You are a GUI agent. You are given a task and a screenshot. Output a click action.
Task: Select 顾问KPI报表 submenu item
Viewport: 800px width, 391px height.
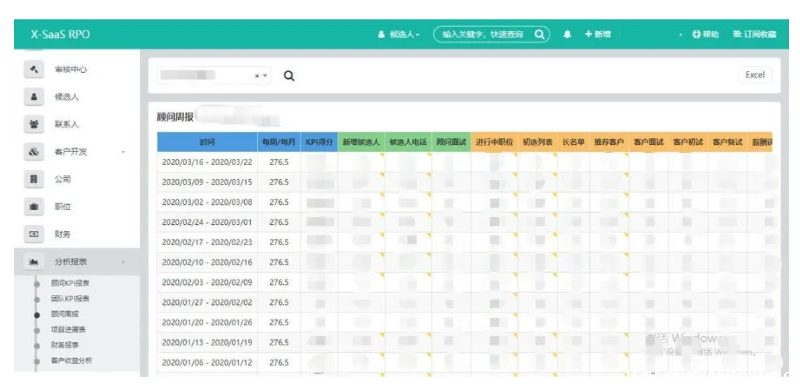[70, 283]
